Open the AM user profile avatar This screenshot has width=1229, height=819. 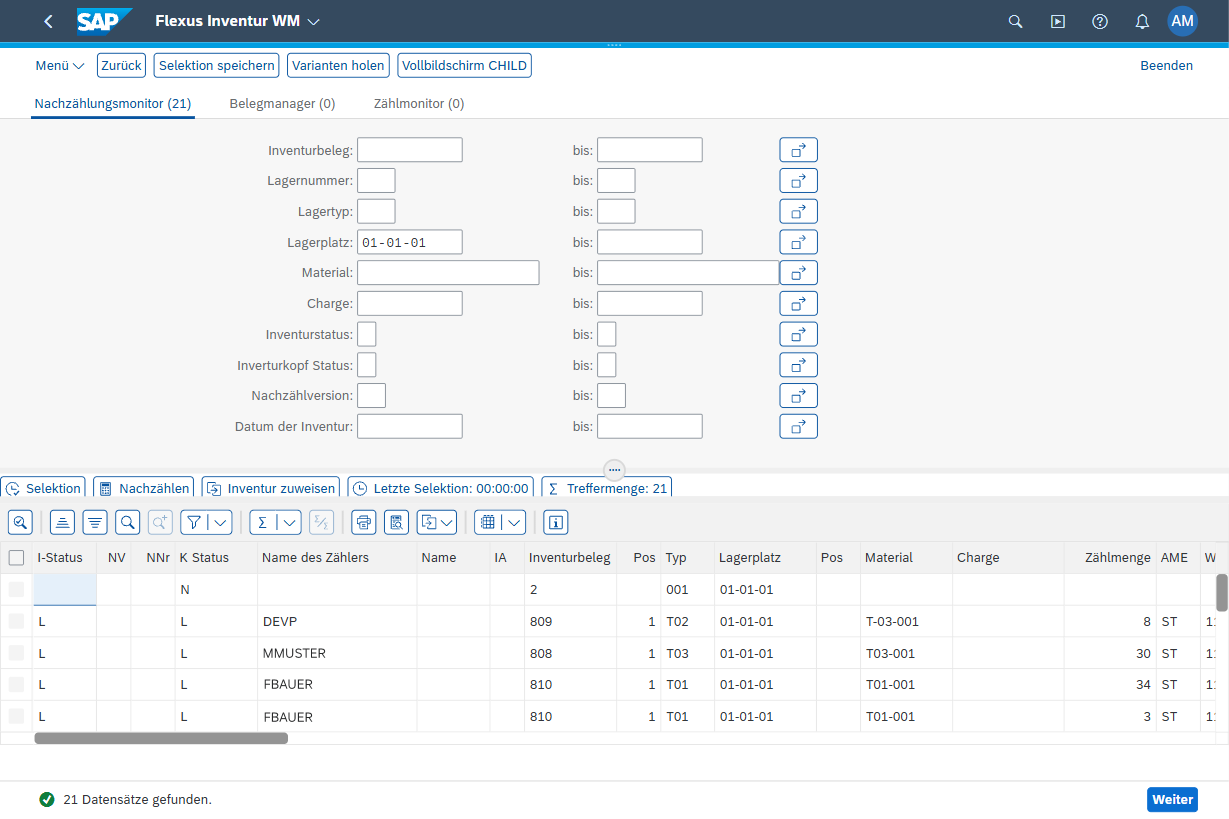click(1182, 21)
